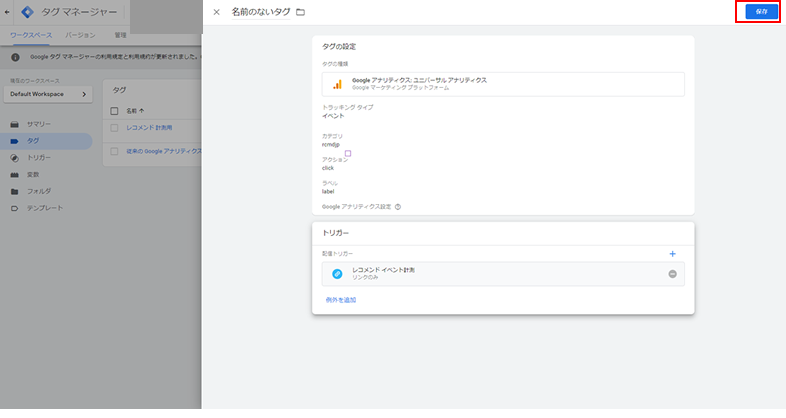The image size is (786, 418).
Task: Open テンプレート in the sidebar
Action: click(46, 208)
